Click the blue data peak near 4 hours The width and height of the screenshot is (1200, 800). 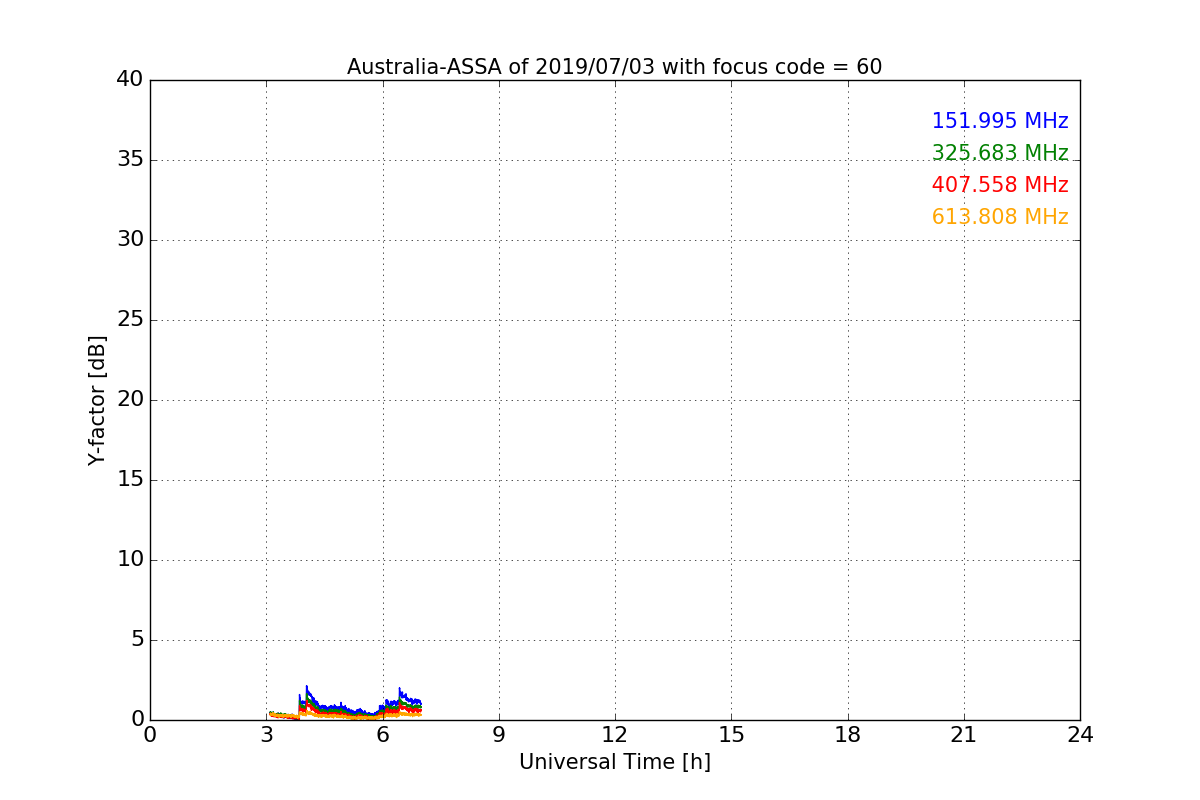[306, 688]
